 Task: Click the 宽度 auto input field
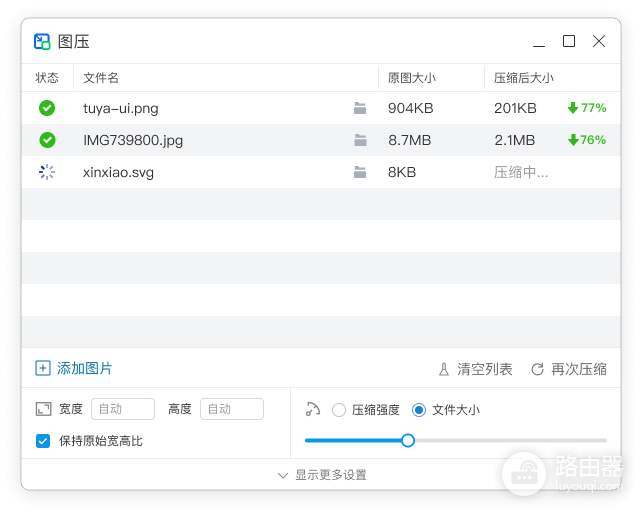pyautogui.click(x=123, y=409)
